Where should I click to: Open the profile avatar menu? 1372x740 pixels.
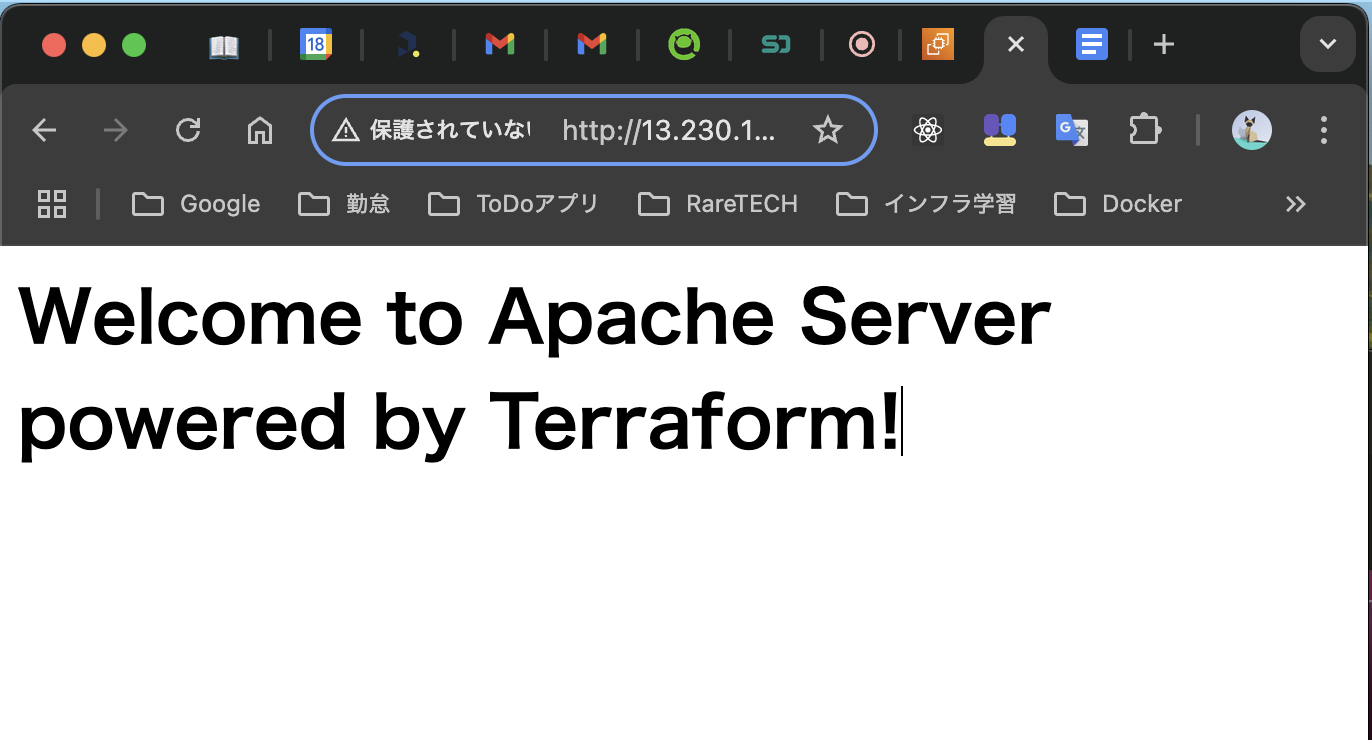(x=1252, y=130)
